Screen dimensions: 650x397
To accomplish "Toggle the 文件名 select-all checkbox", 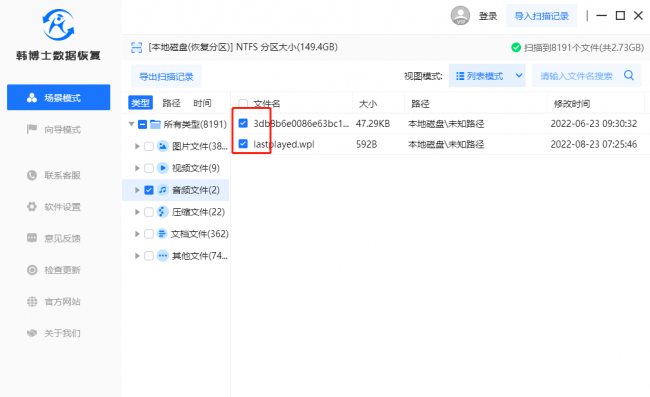I will pyautogui.click(x=243, y=103).
